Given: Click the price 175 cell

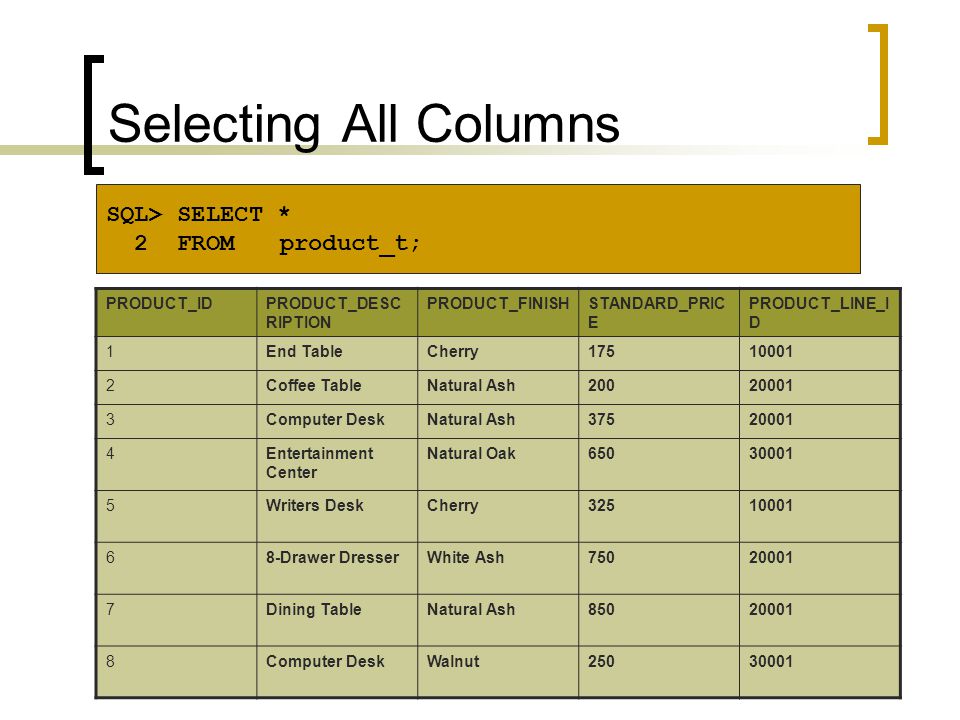Looking at the screenshot, I should (x=659, y=353).
